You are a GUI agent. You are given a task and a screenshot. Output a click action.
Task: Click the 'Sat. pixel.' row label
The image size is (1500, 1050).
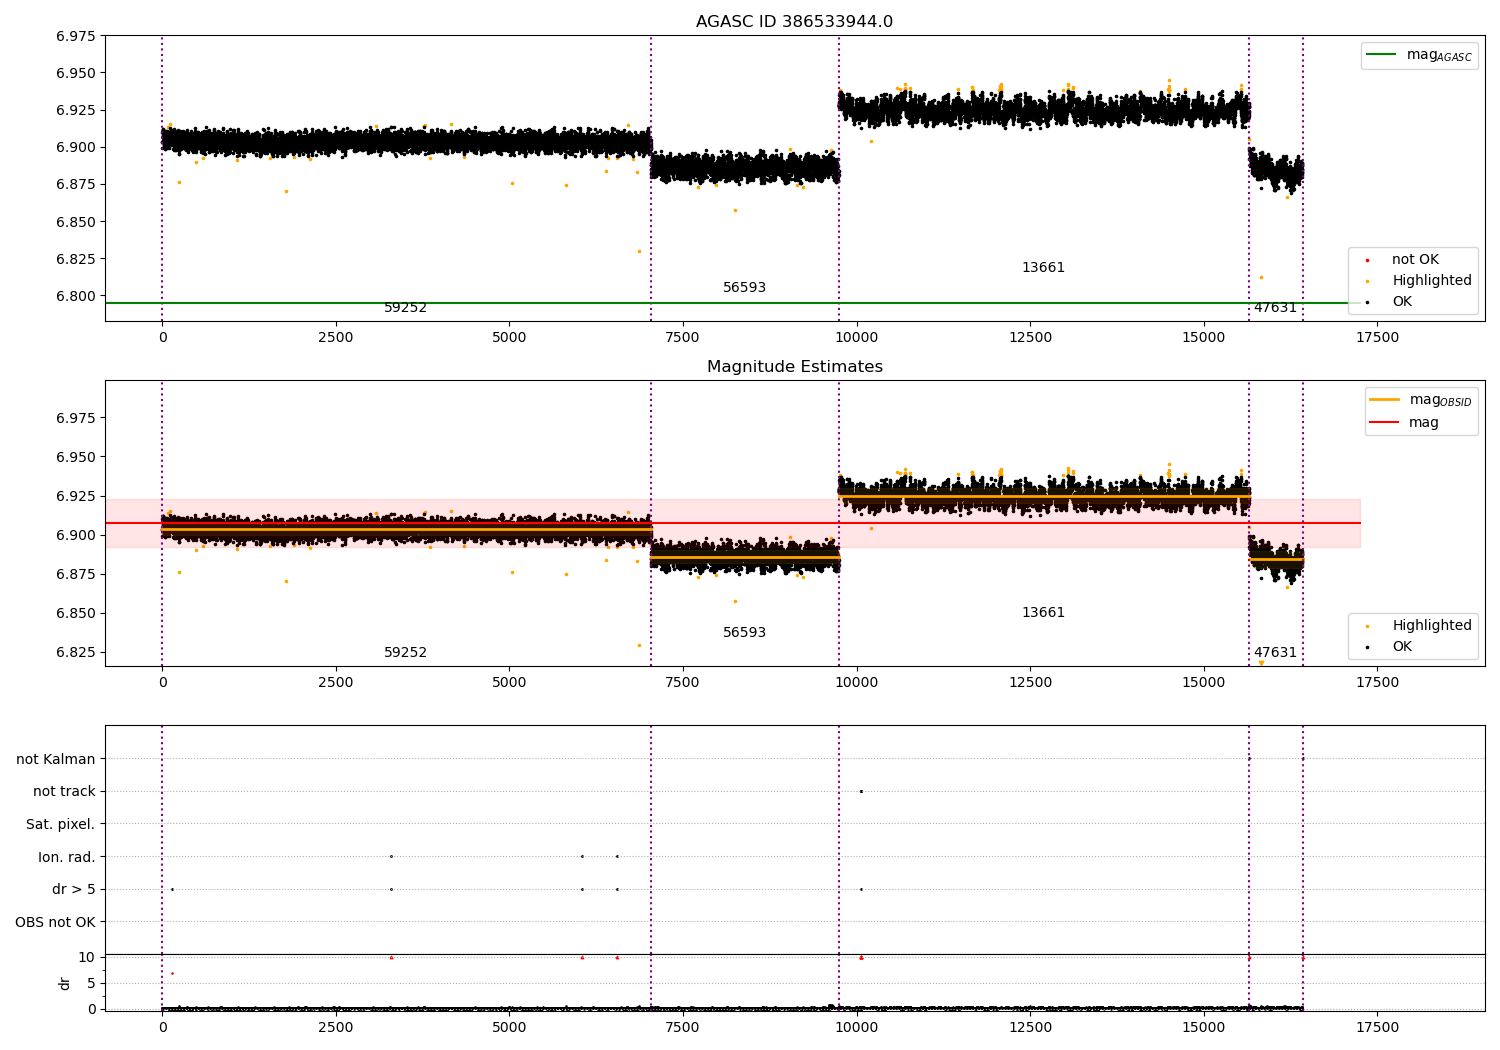pyautogui.click(x=61, y=824)
